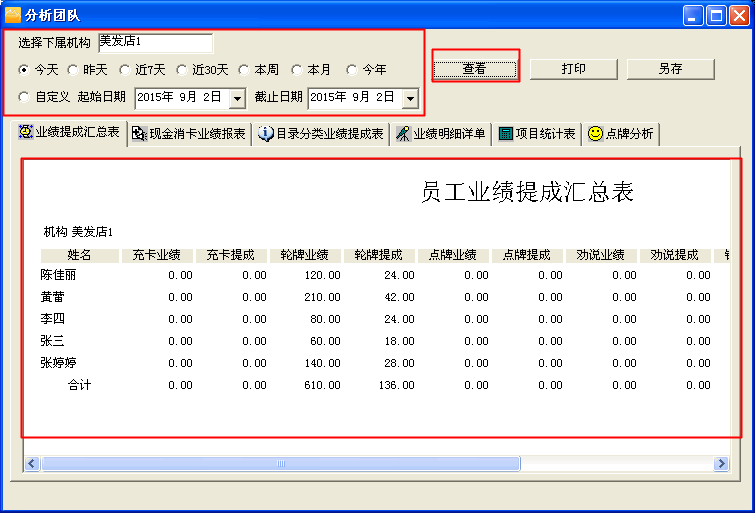This screenshot has height=513, width=755.
Task: Click the 劝说业绩 column header
Action: point(601,255)
